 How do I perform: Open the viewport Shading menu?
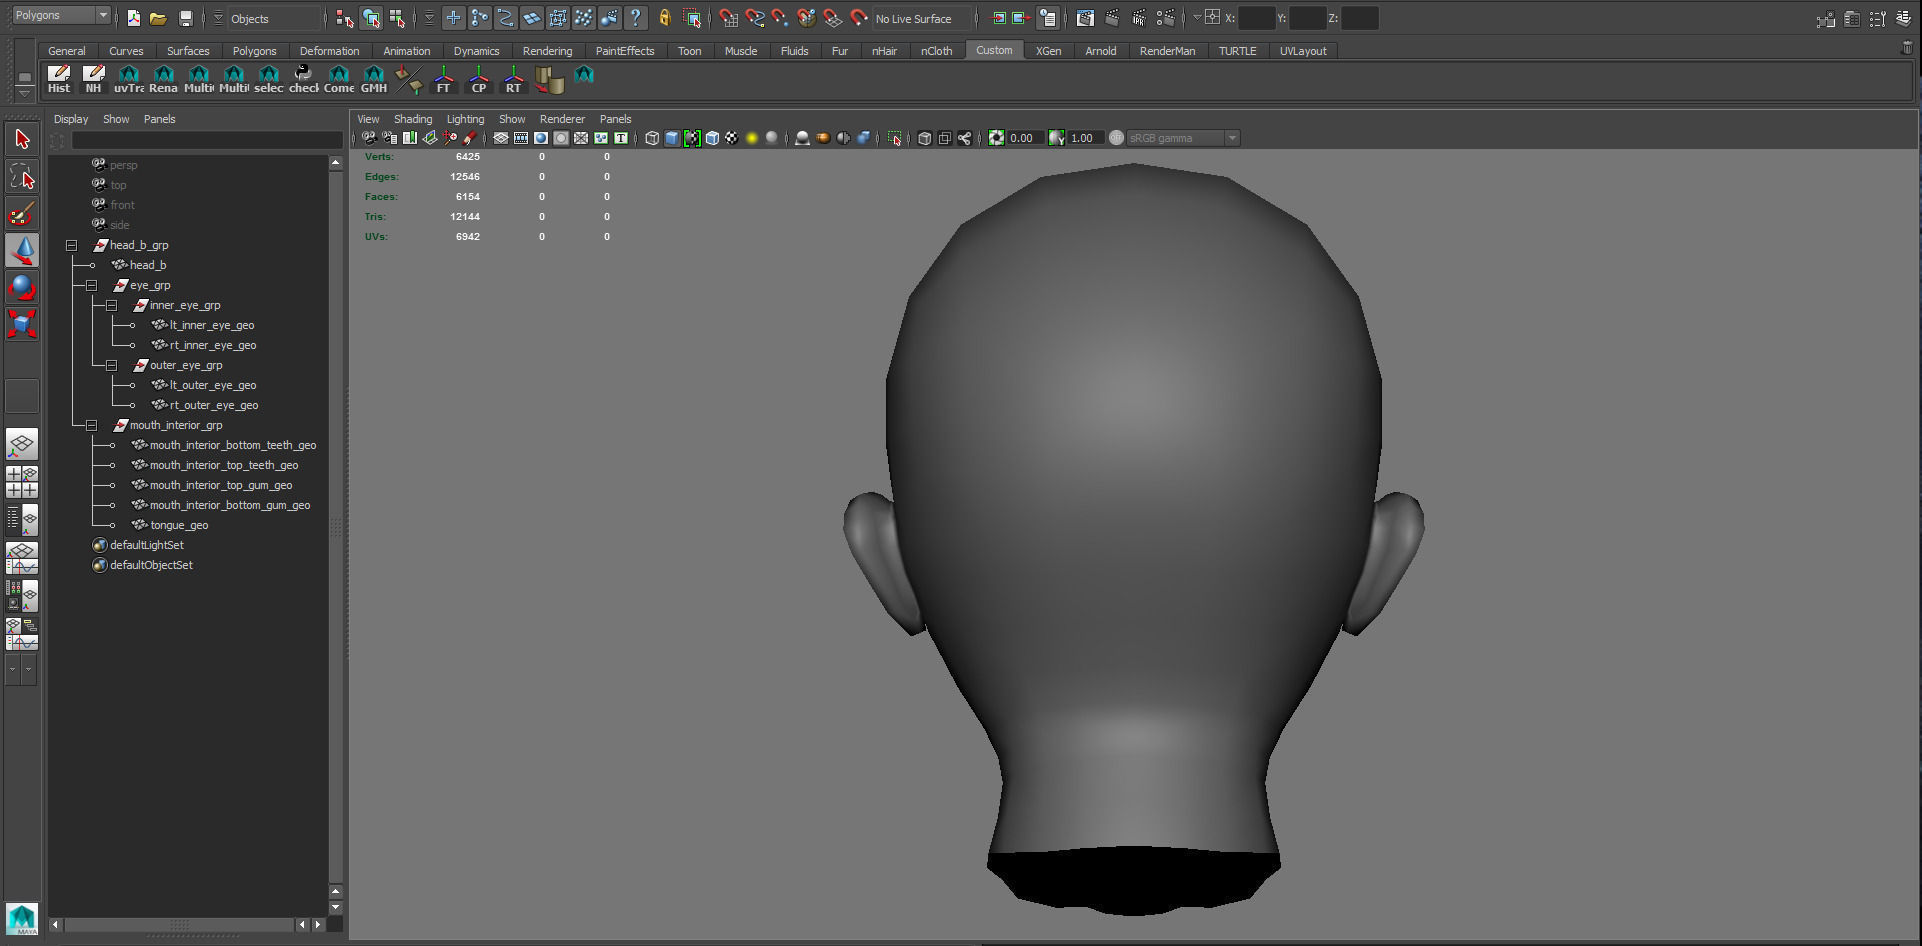(412, 119)
